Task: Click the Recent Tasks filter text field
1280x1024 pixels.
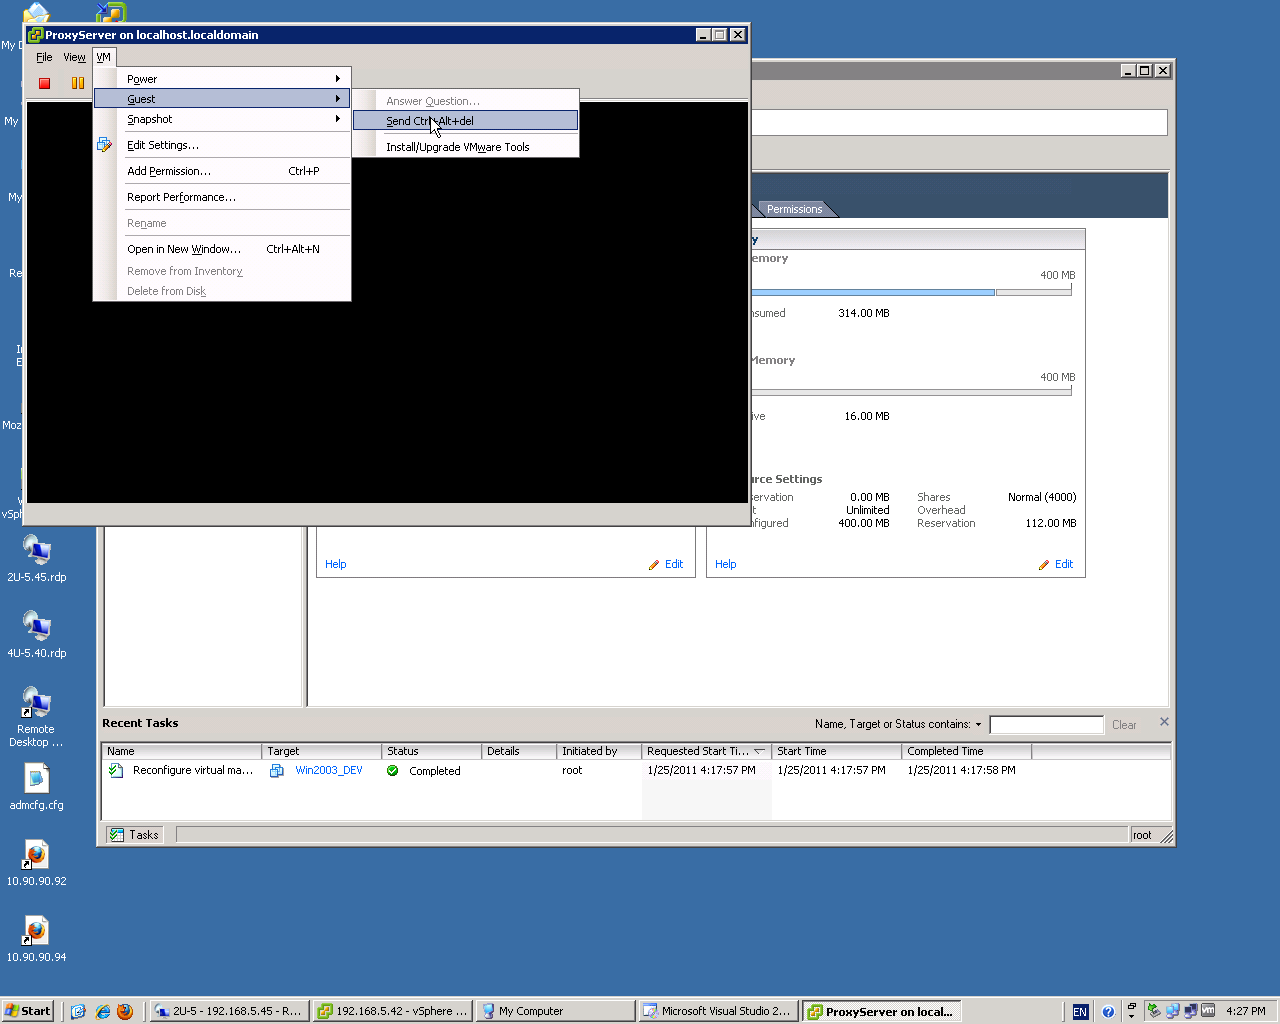Action: click(1046, 725)
